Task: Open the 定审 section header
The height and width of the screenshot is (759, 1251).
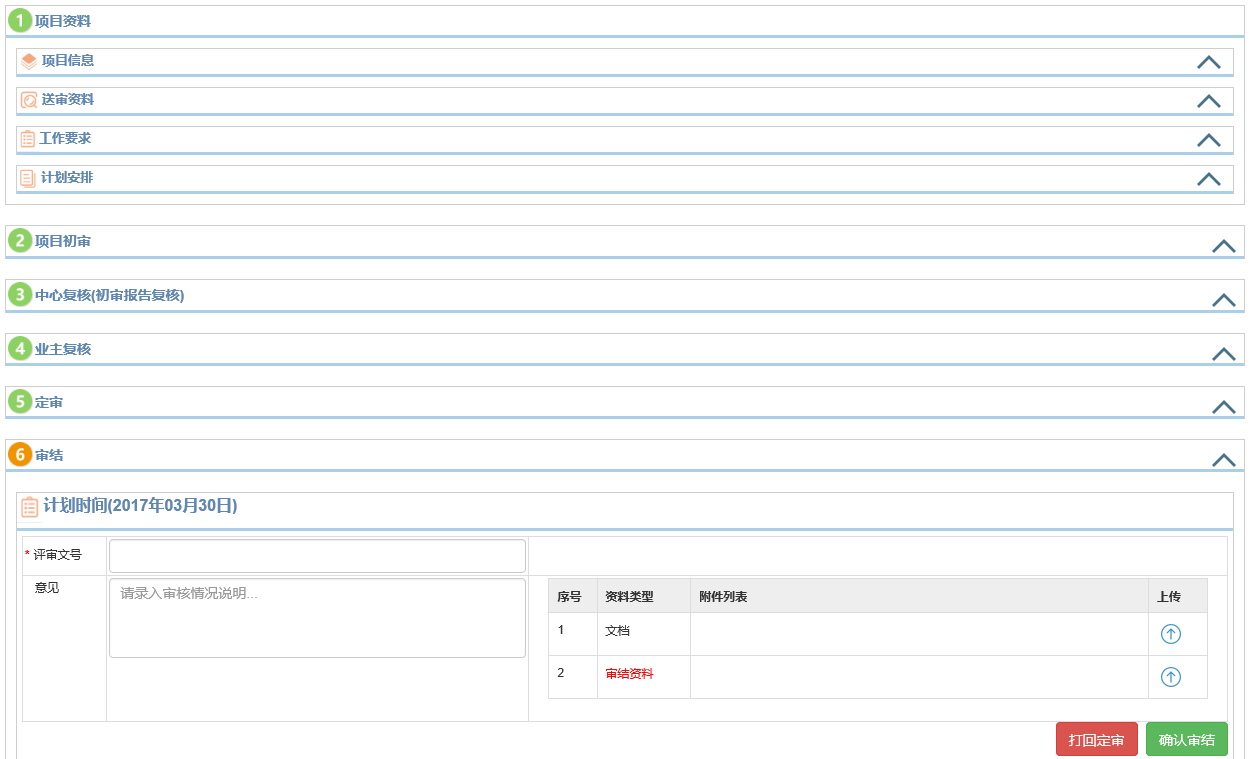Action: coord(625,402)
